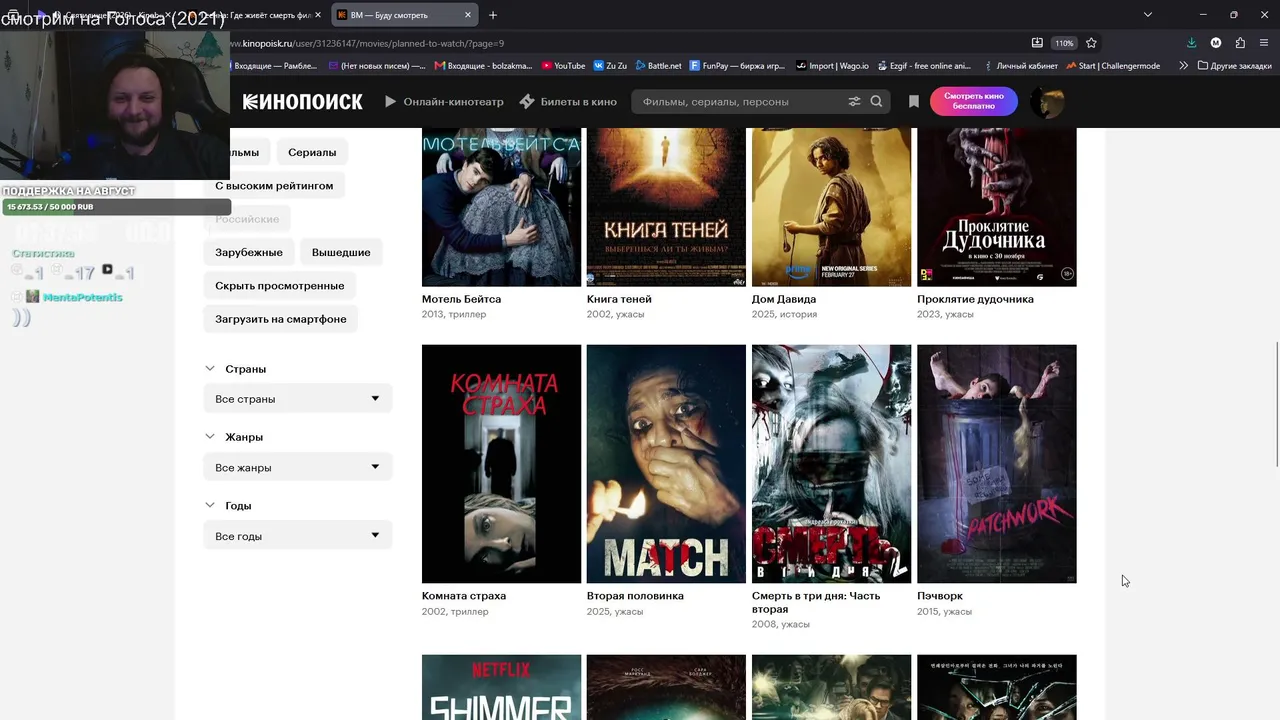
Task: Open the Kinopoisk bookmark ribbon icon
Action: point(914,102)
